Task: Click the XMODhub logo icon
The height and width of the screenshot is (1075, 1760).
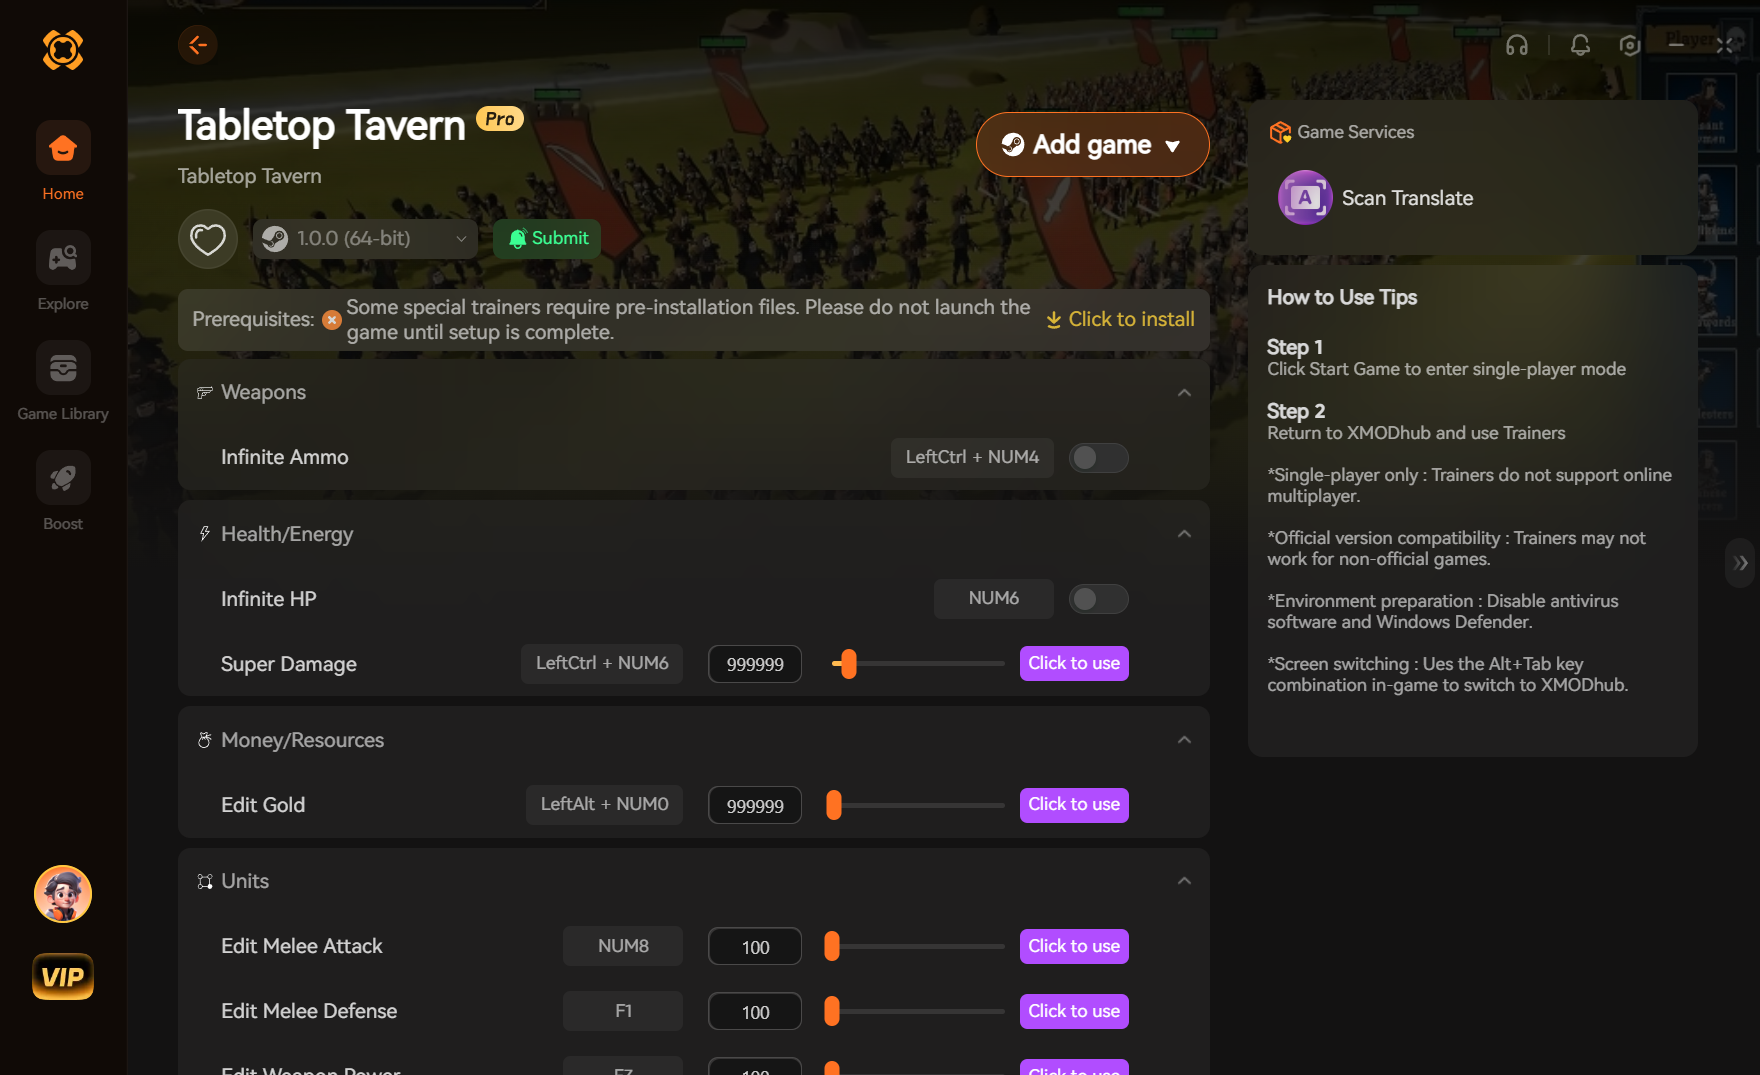Action: tap(63, 49)
